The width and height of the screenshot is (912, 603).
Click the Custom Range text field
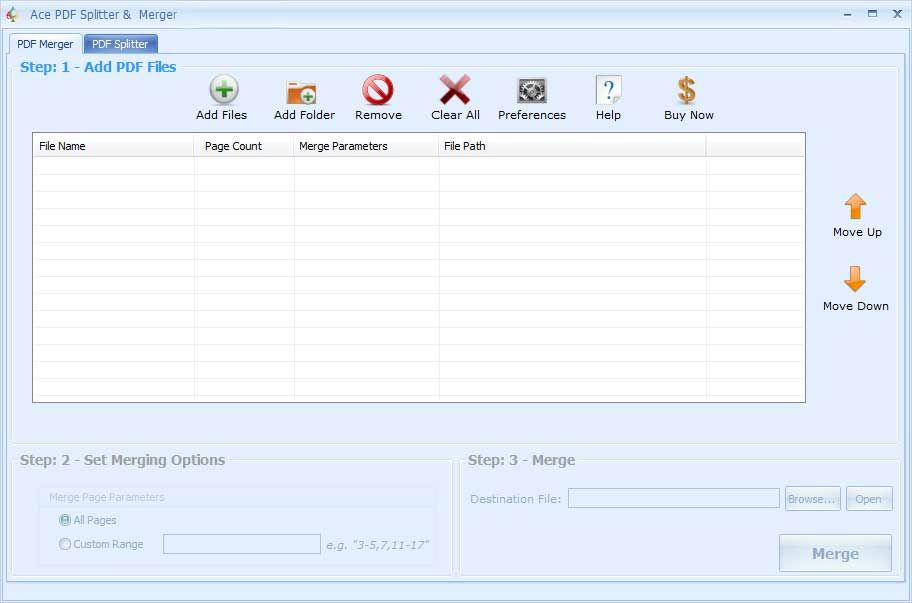241,544
